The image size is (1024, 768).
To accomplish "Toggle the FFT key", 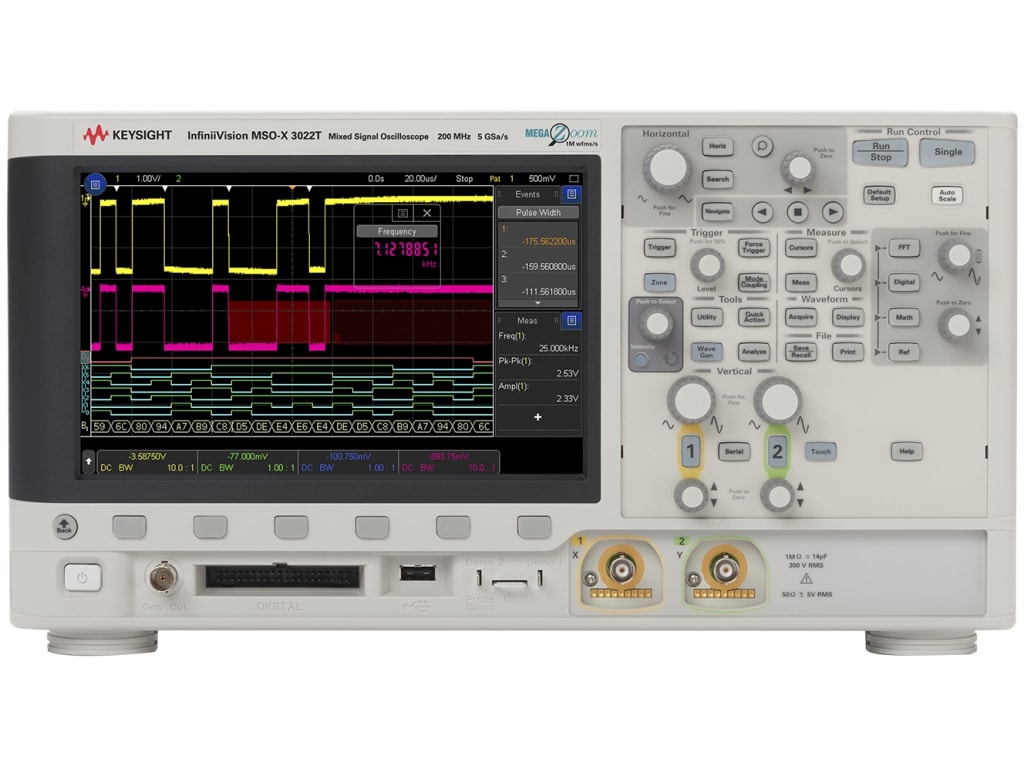I will 904,248.
